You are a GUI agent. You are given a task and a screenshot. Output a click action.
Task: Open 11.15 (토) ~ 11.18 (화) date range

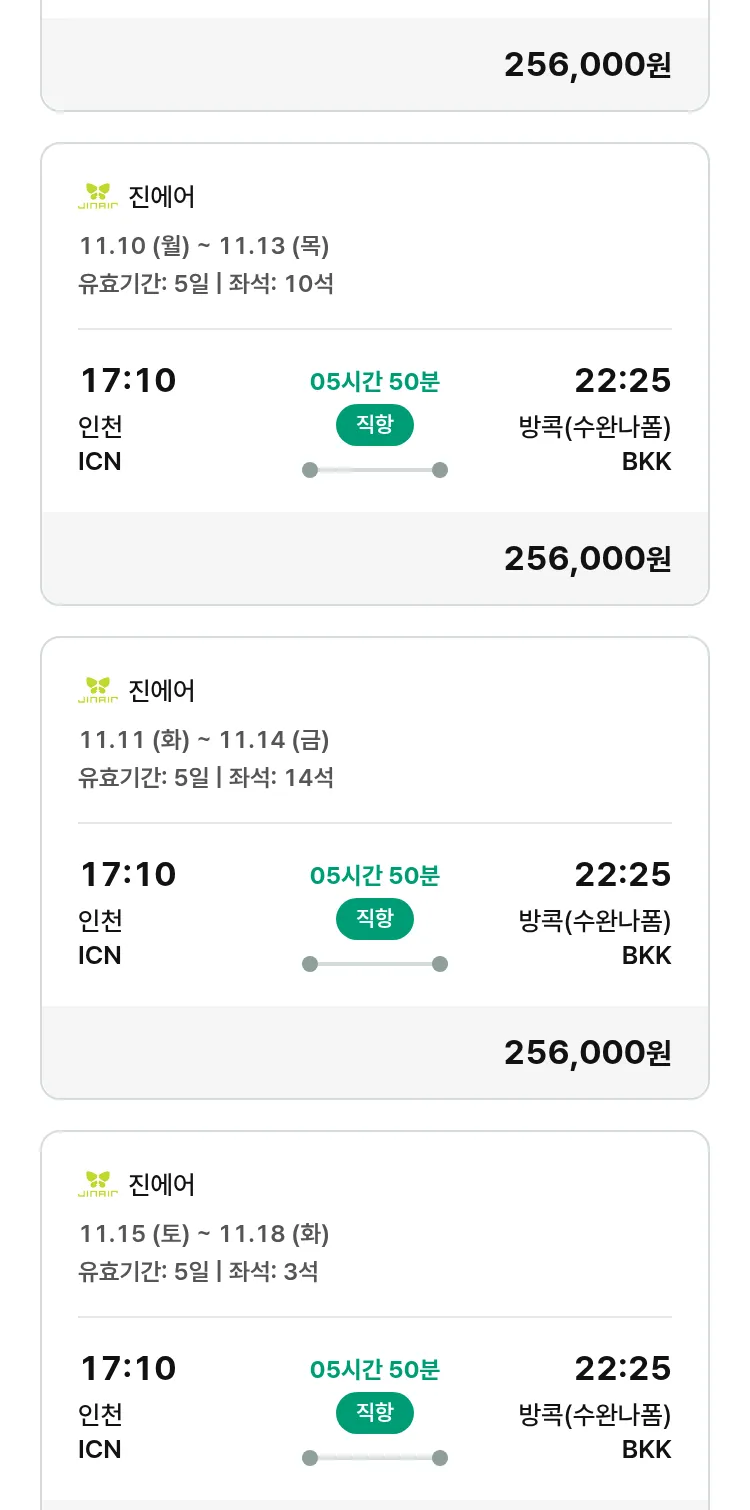(x=204, y=1234)
